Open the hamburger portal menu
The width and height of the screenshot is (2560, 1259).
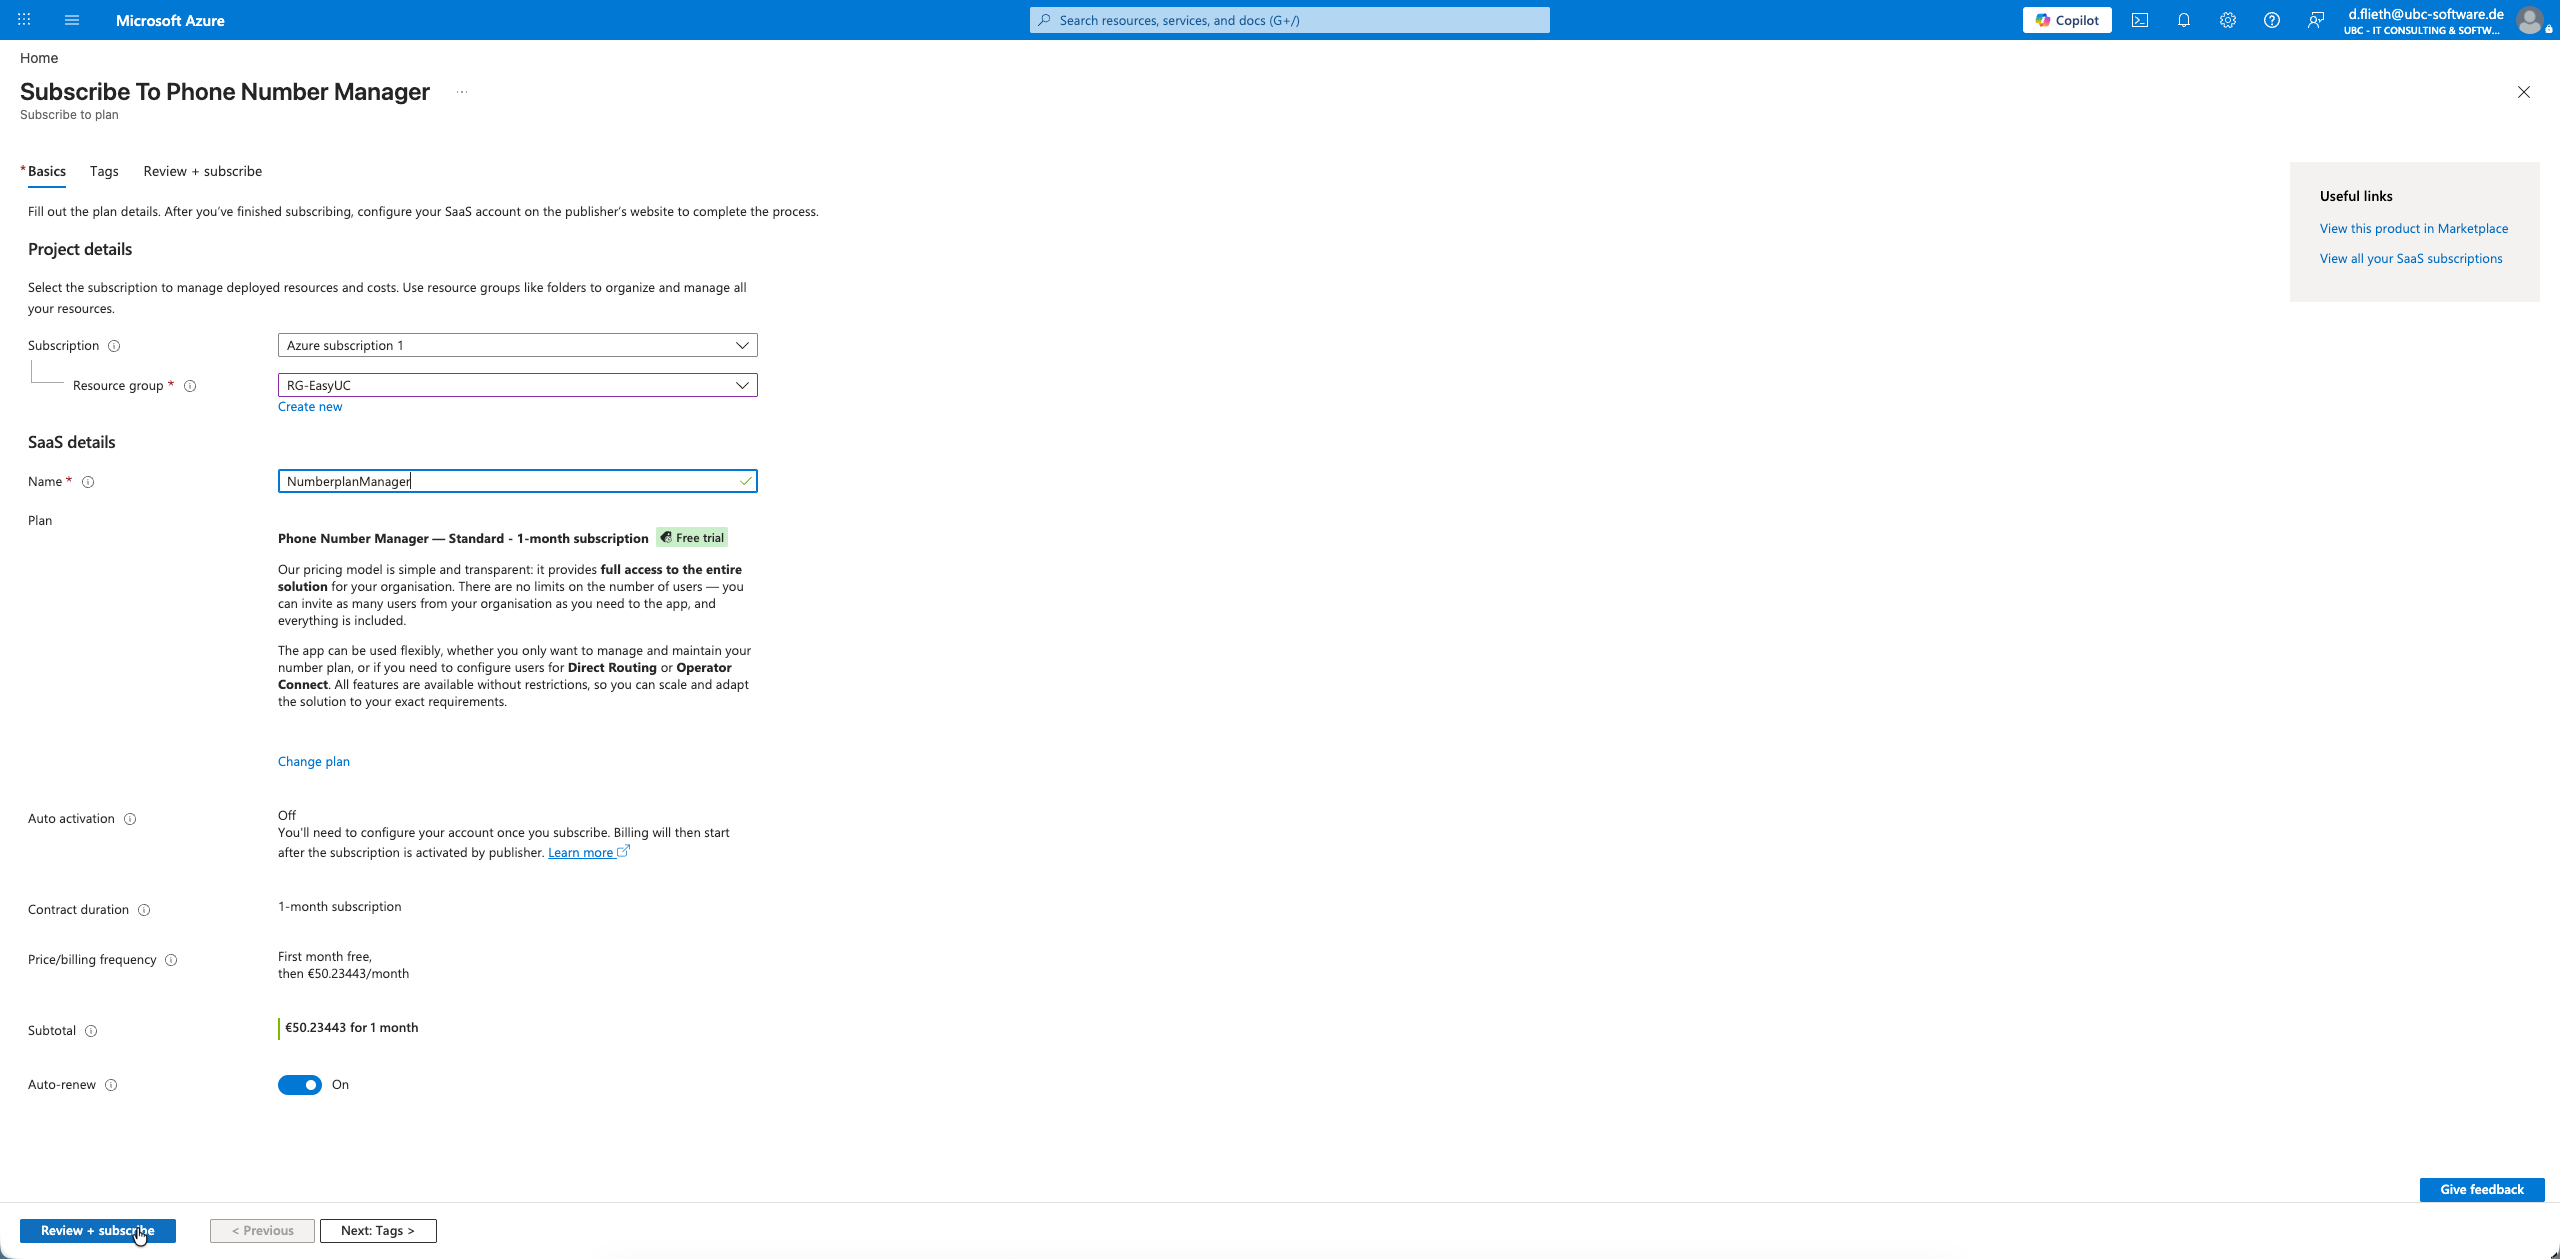click(72, 20)
